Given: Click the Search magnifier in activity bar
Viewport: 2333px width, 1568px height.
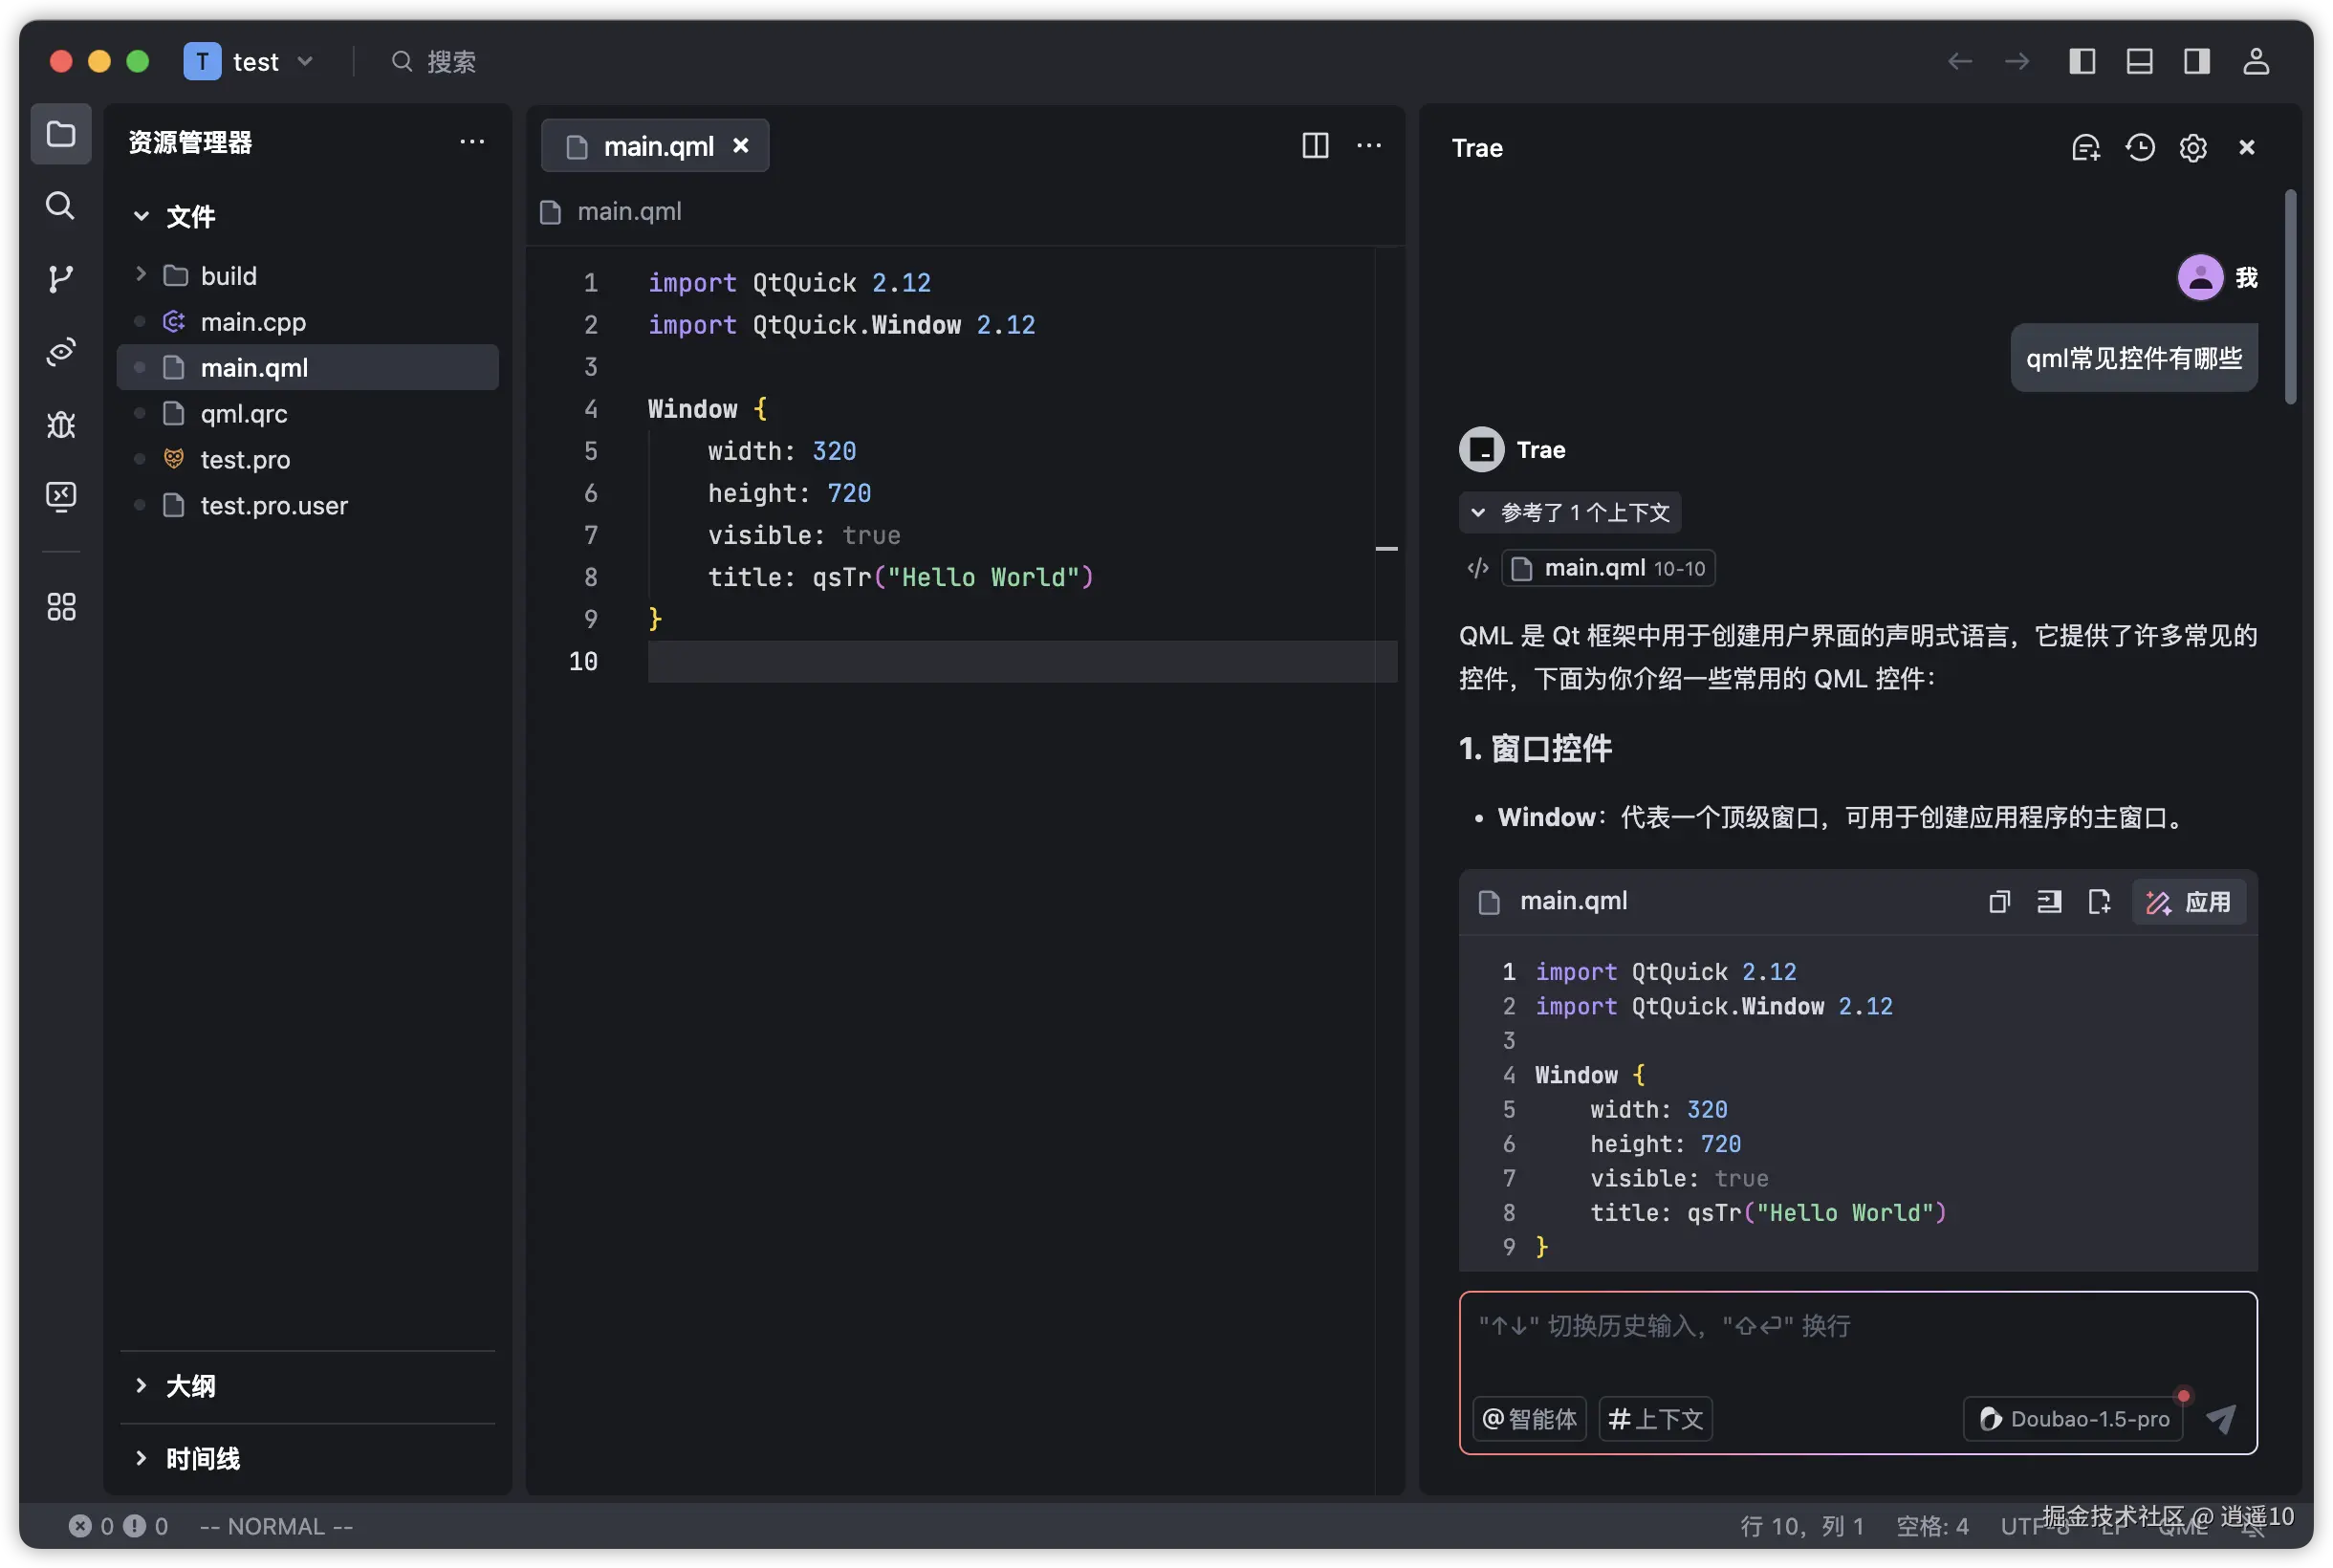Looking at the screenshot, I should tap(61, 206).
